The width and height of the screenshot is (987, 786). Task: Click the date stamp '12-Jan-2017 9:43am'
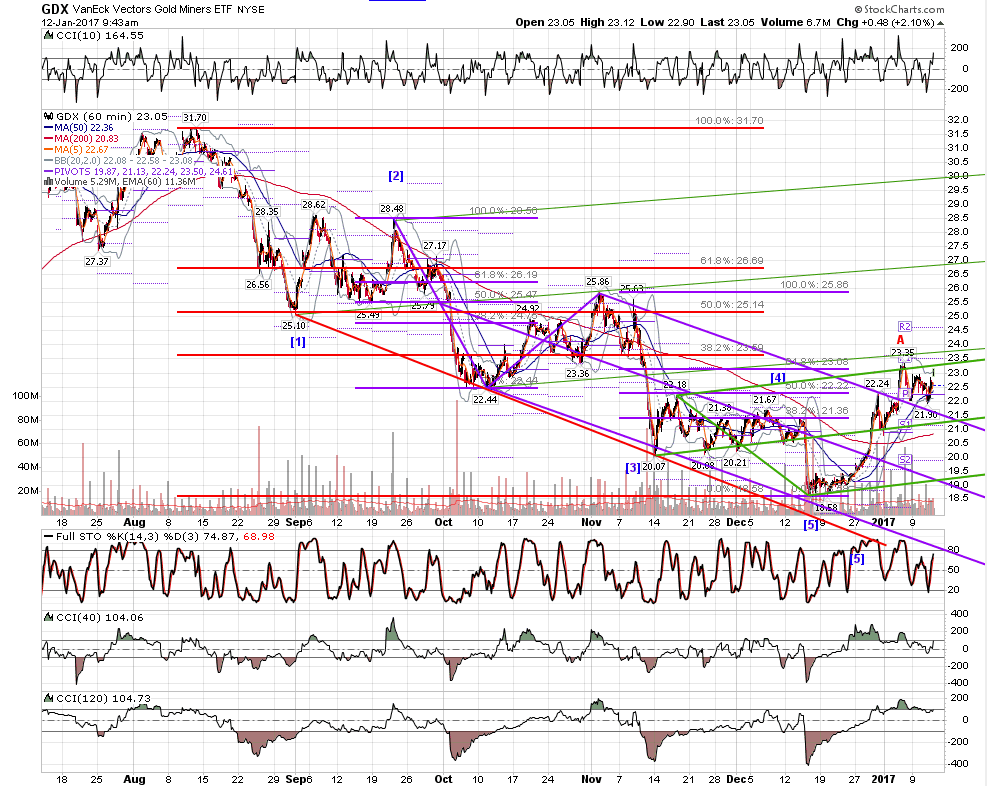click(90, 22)
